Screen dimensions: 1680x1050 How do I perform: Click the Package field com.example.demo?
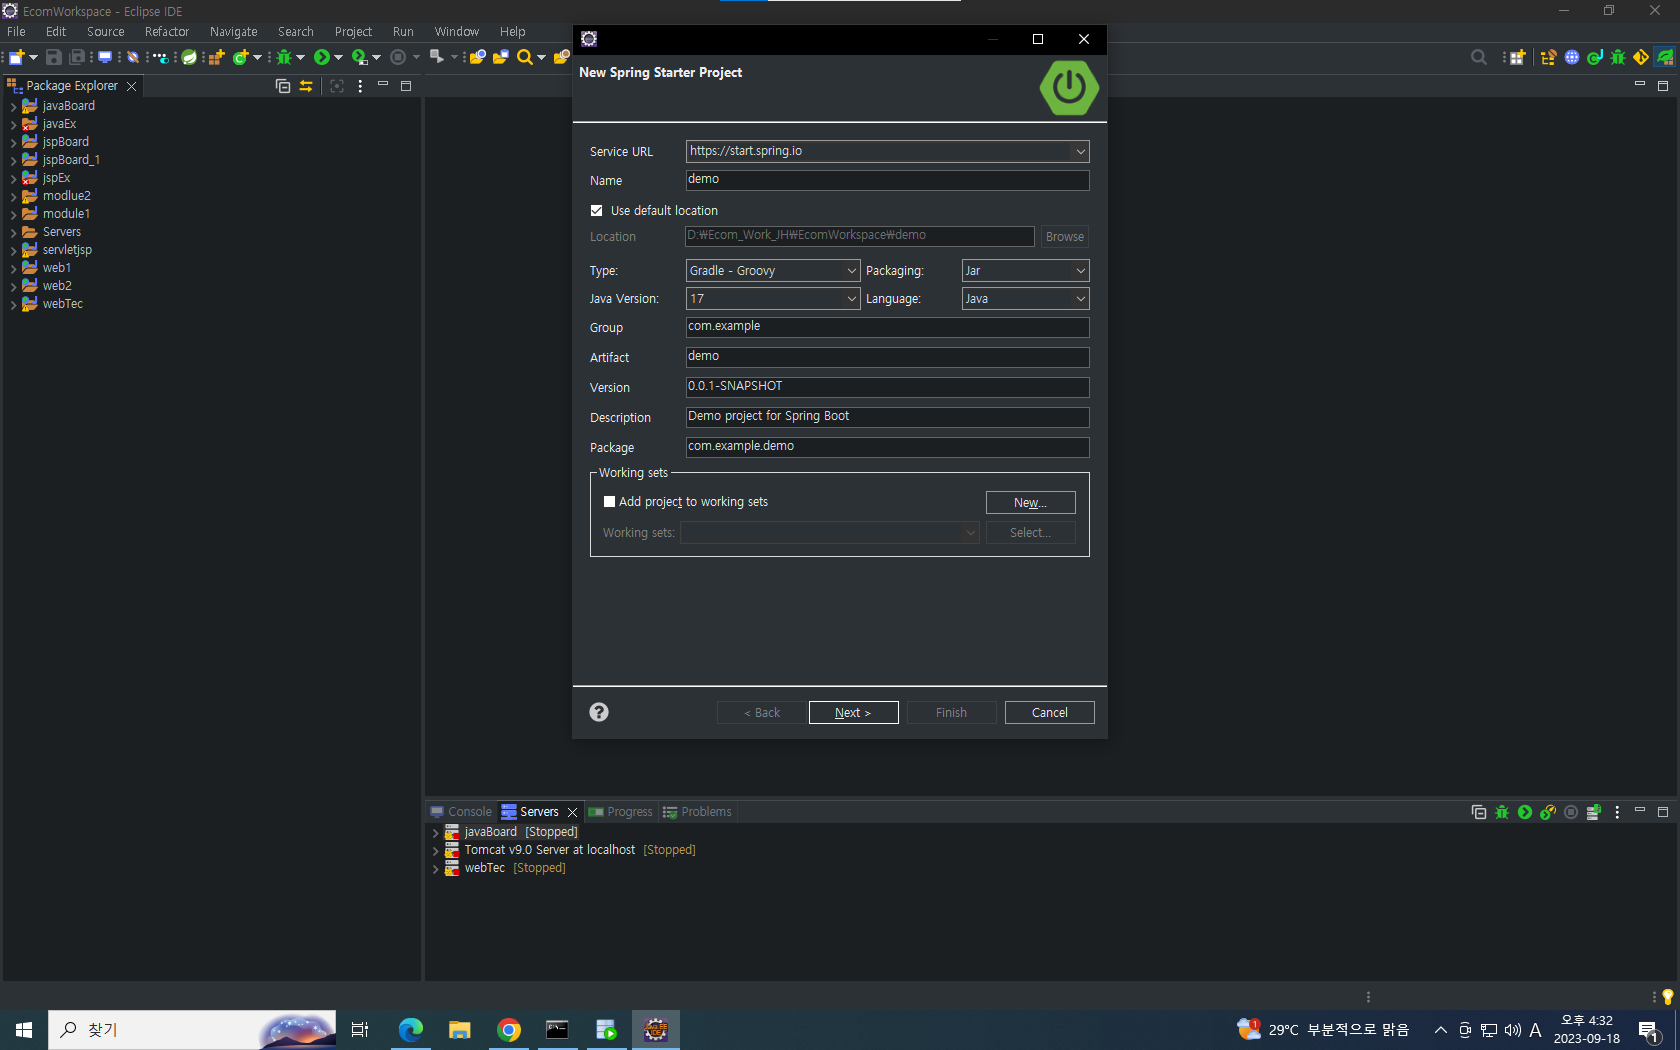pyautogui.click(x=887, y=447)
